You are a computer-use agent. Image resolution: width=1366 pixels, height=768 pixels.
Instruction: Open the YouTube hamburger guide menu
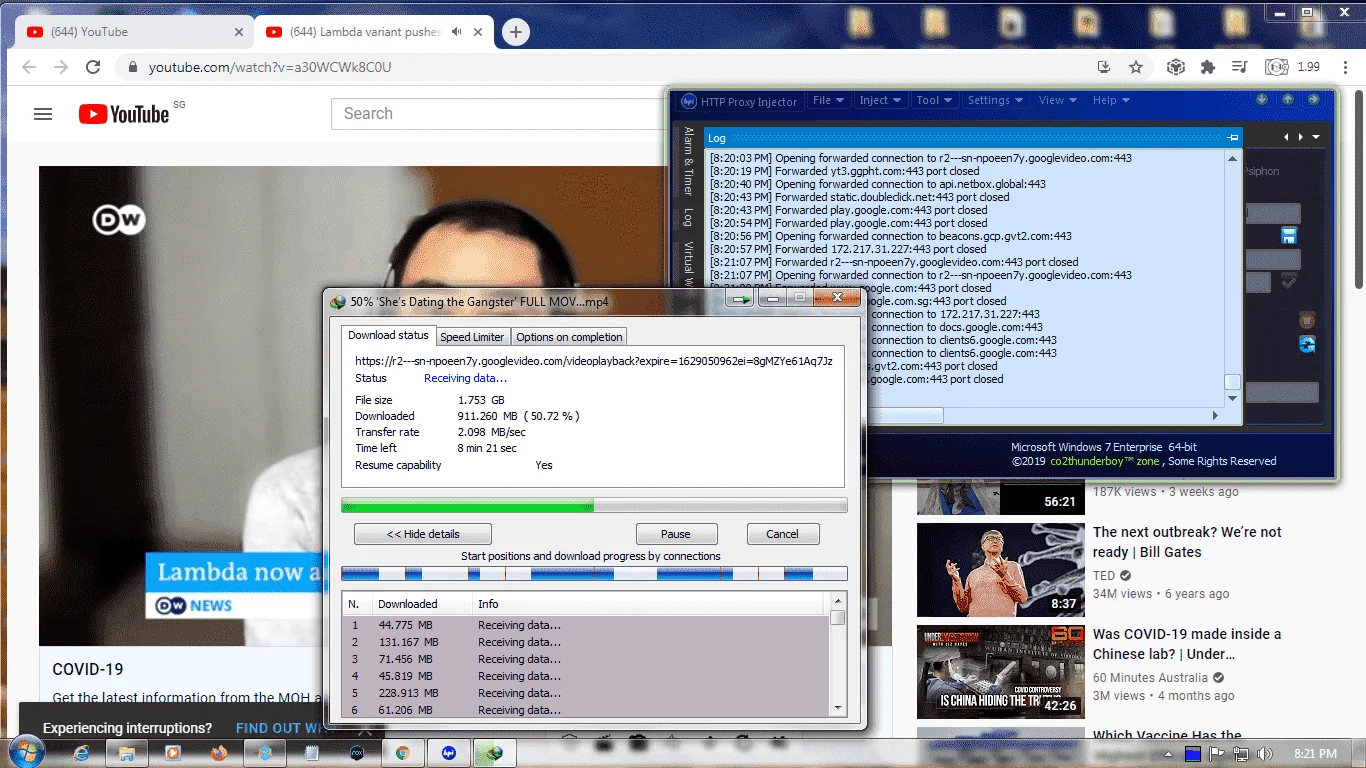coord(43,114)
